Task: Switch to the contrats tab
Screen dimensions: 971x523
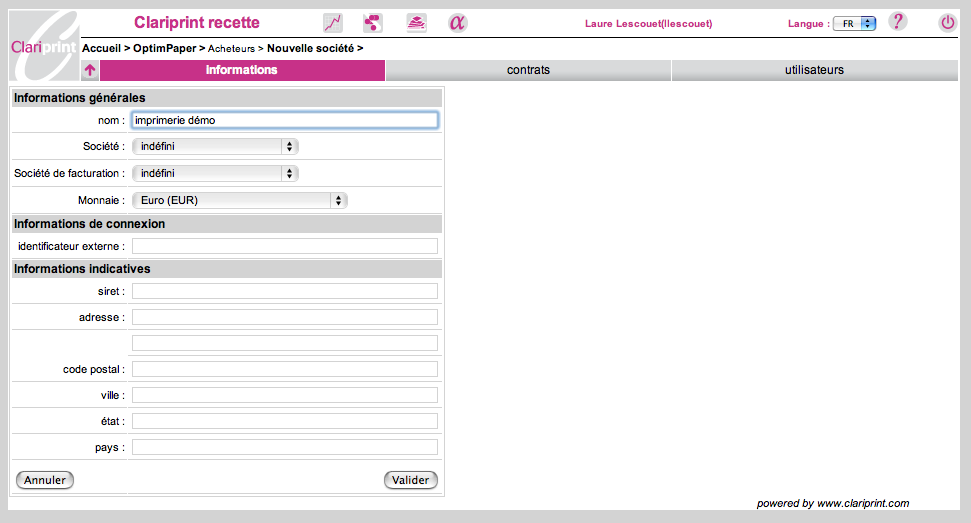Action: pyautogui.click(x=528, y=70)
